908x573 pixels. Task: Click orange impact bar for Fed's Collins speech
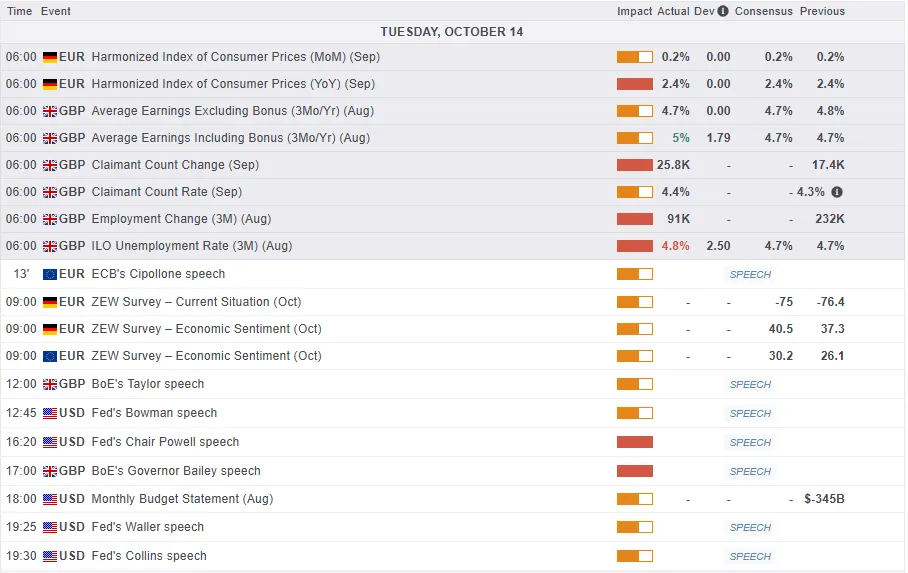point(634,556)
